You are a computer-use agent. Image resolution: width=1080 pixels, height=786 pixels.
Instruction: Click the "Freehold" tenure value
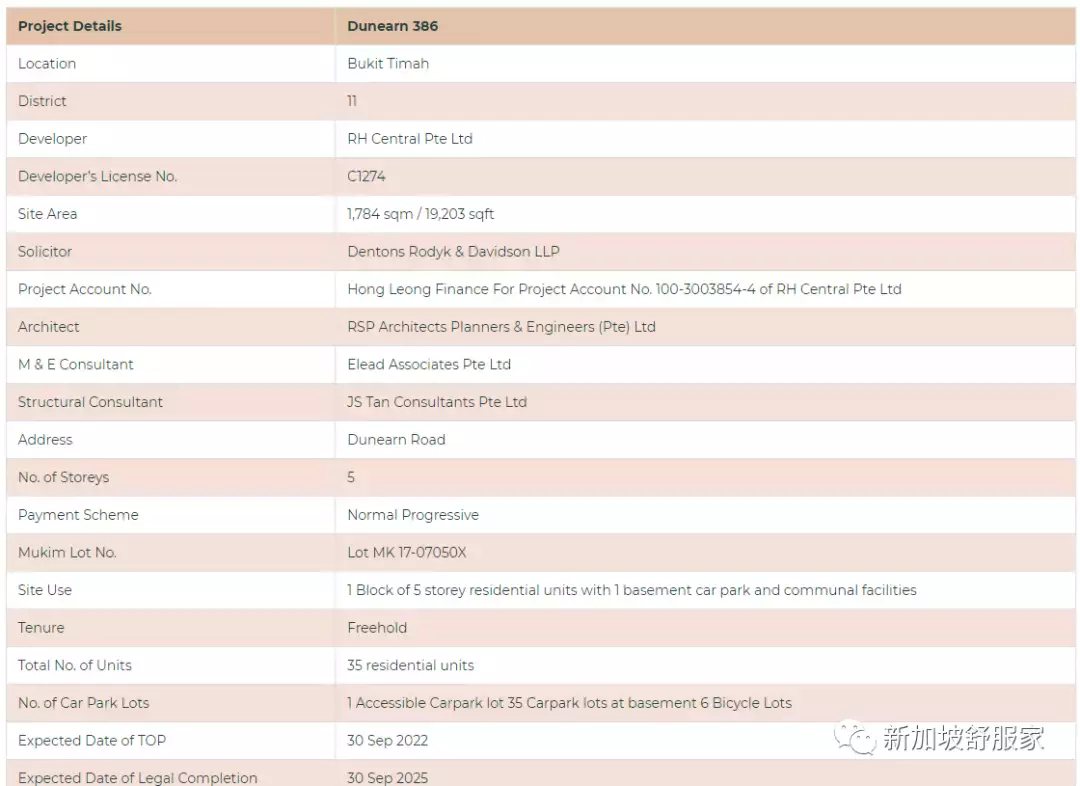click(377, 628)
